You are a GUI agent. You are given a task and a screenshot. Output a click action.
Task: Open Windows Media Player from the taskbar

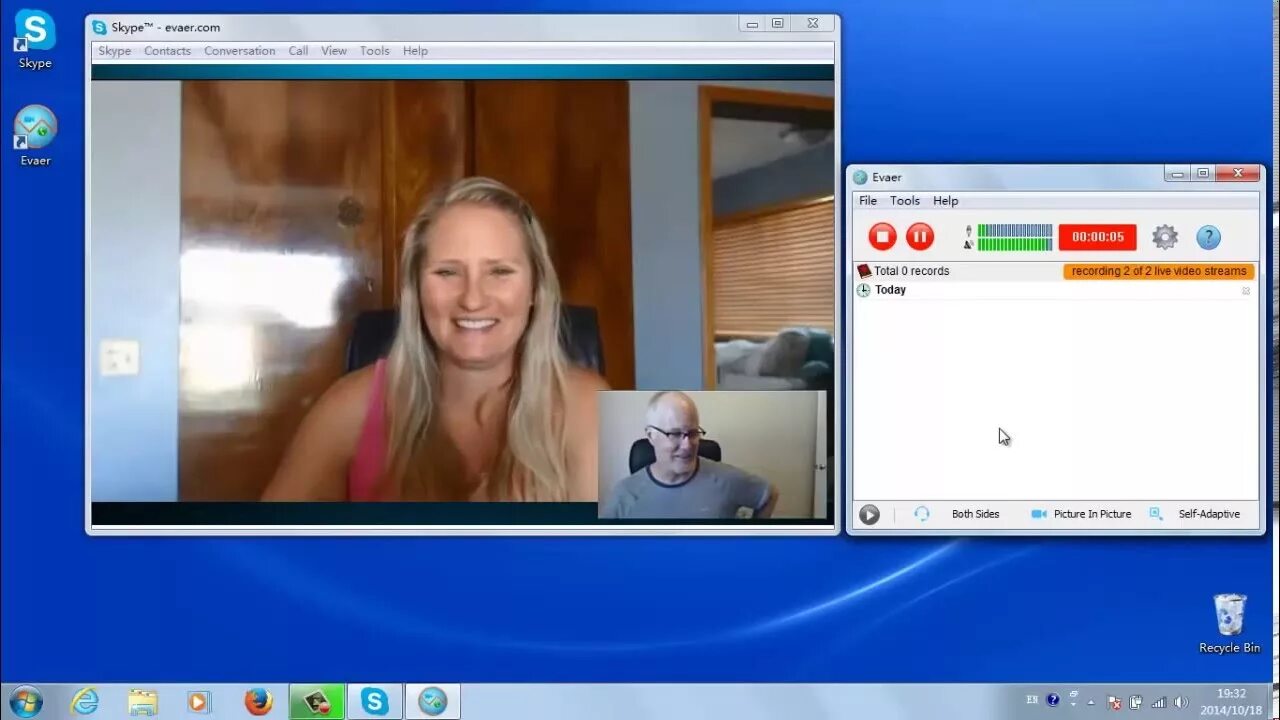tap(199, 702)
